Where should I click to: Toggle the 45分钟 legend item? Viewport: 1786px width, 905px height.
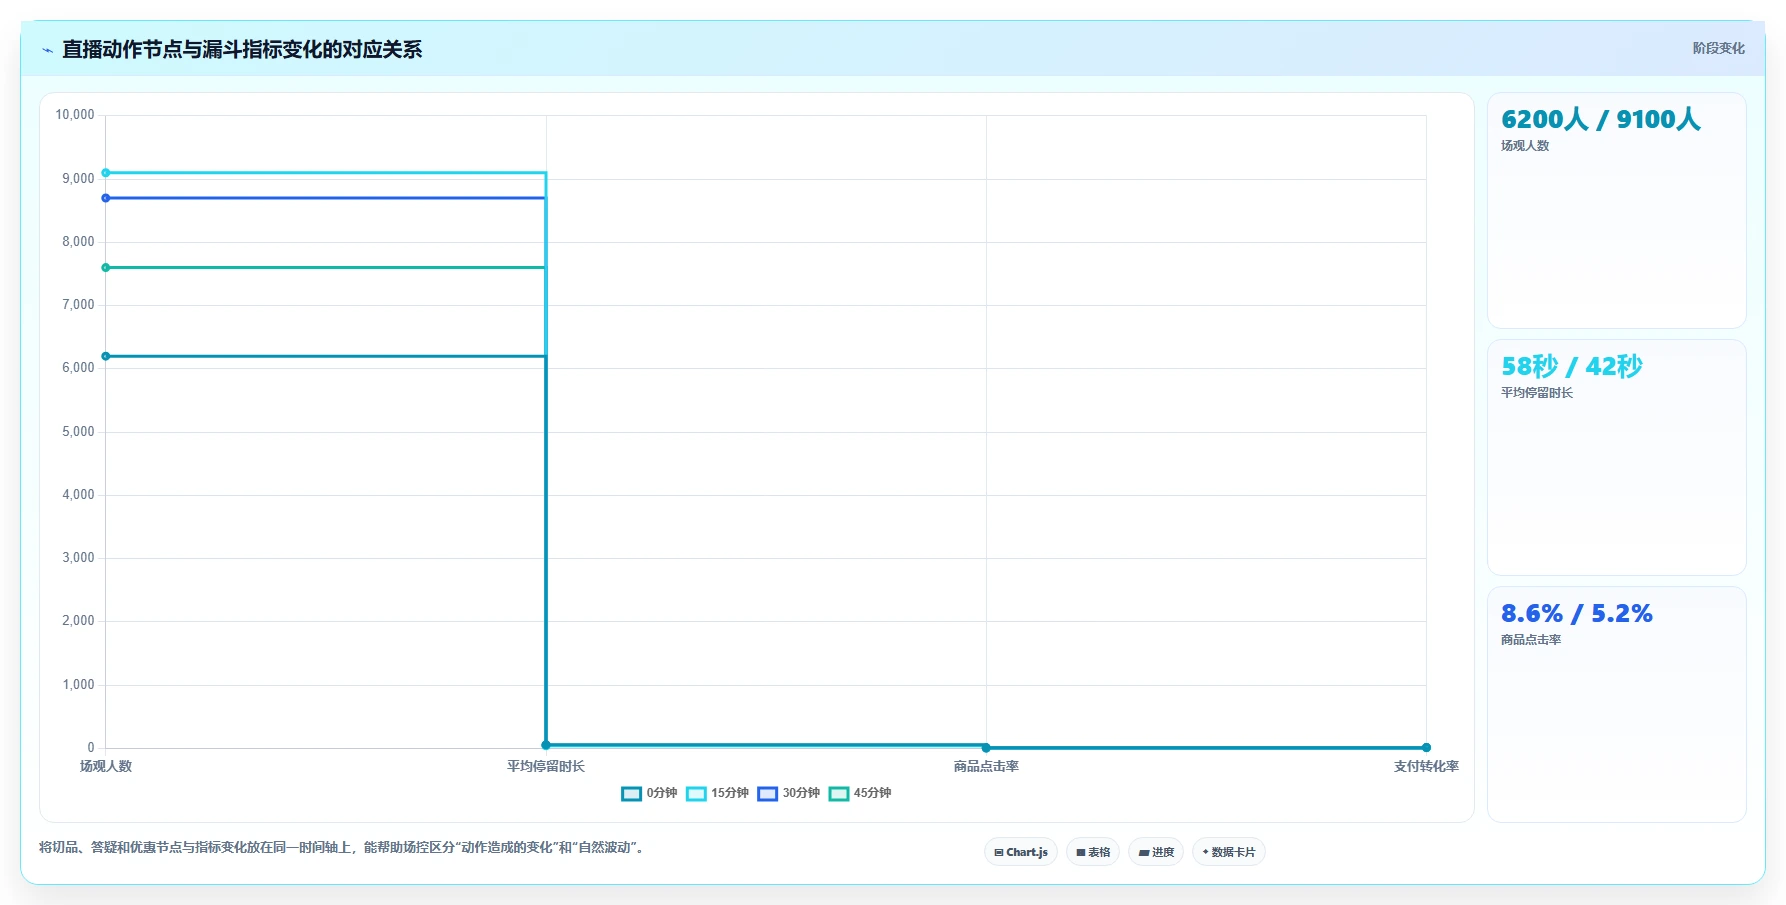click(x=859, y=793)
